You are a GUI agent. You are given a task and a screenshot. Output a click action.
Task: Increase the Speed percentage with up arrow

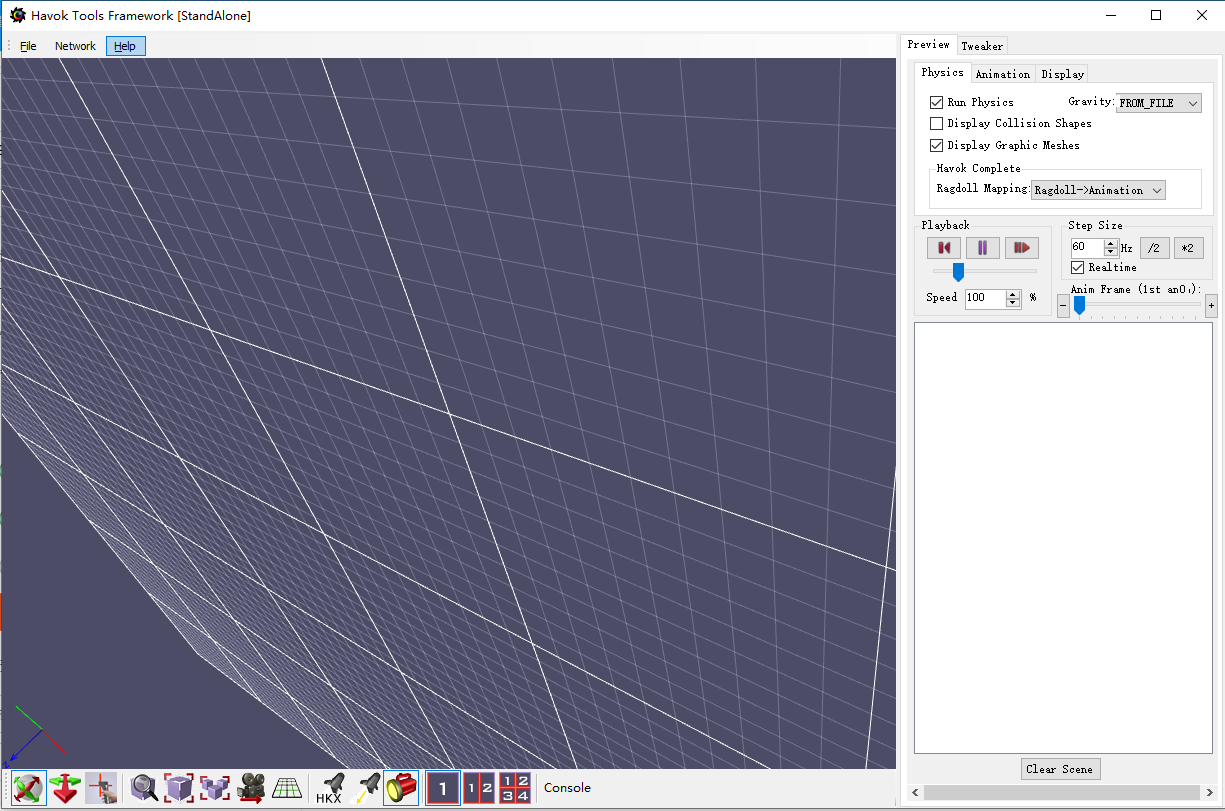click(1013, 293)
